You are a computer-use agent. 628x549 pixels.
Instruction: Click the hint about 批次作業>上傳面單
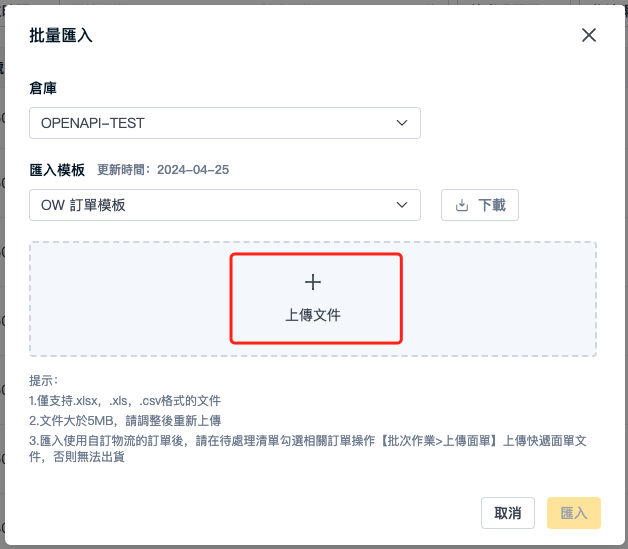[x=308, y=448]
